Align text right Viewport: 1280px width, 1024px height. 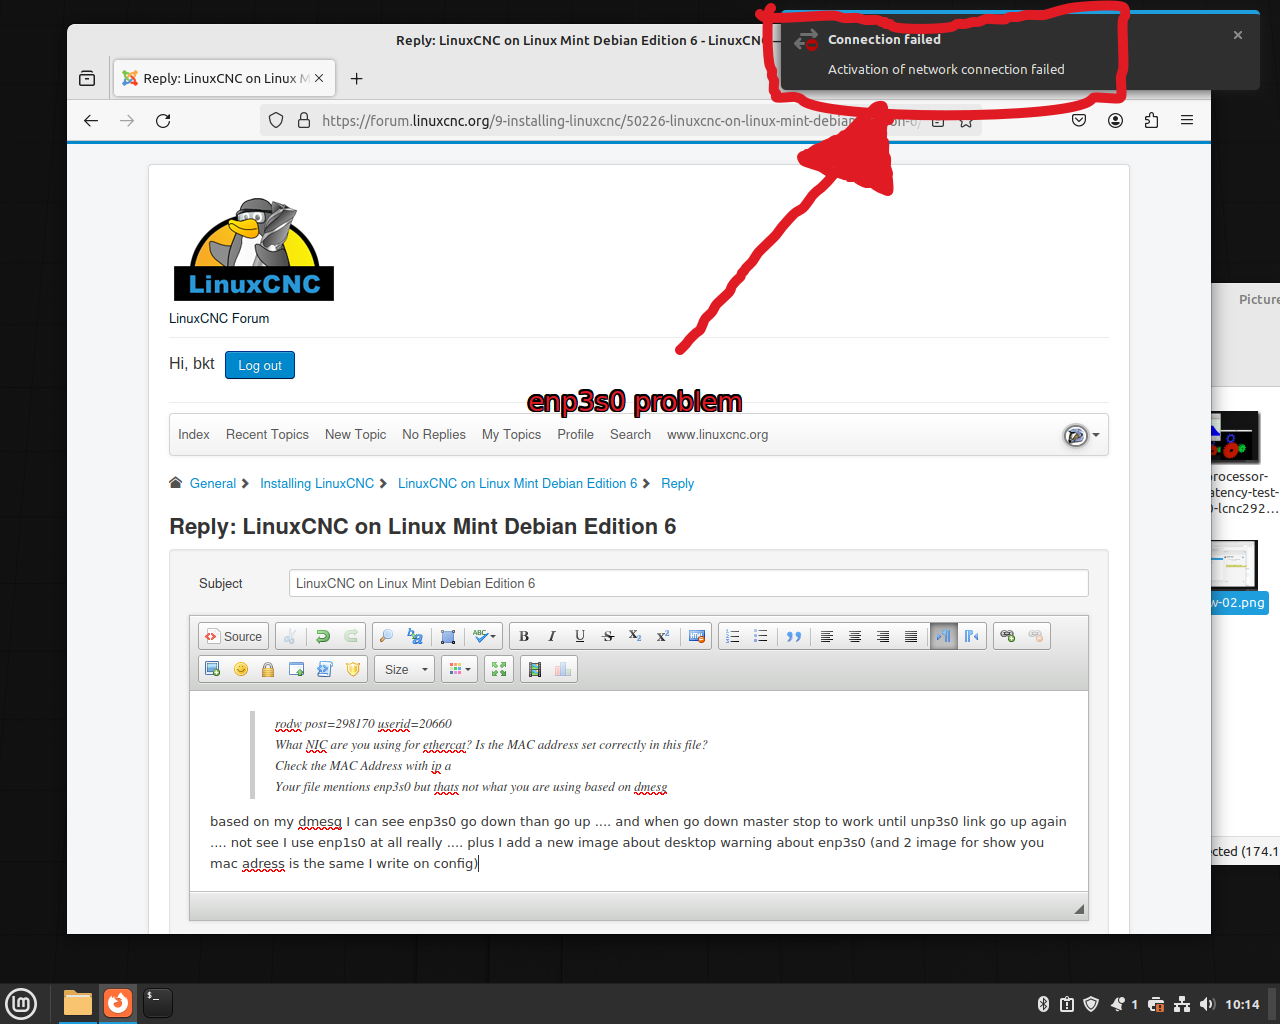point(883,636)
